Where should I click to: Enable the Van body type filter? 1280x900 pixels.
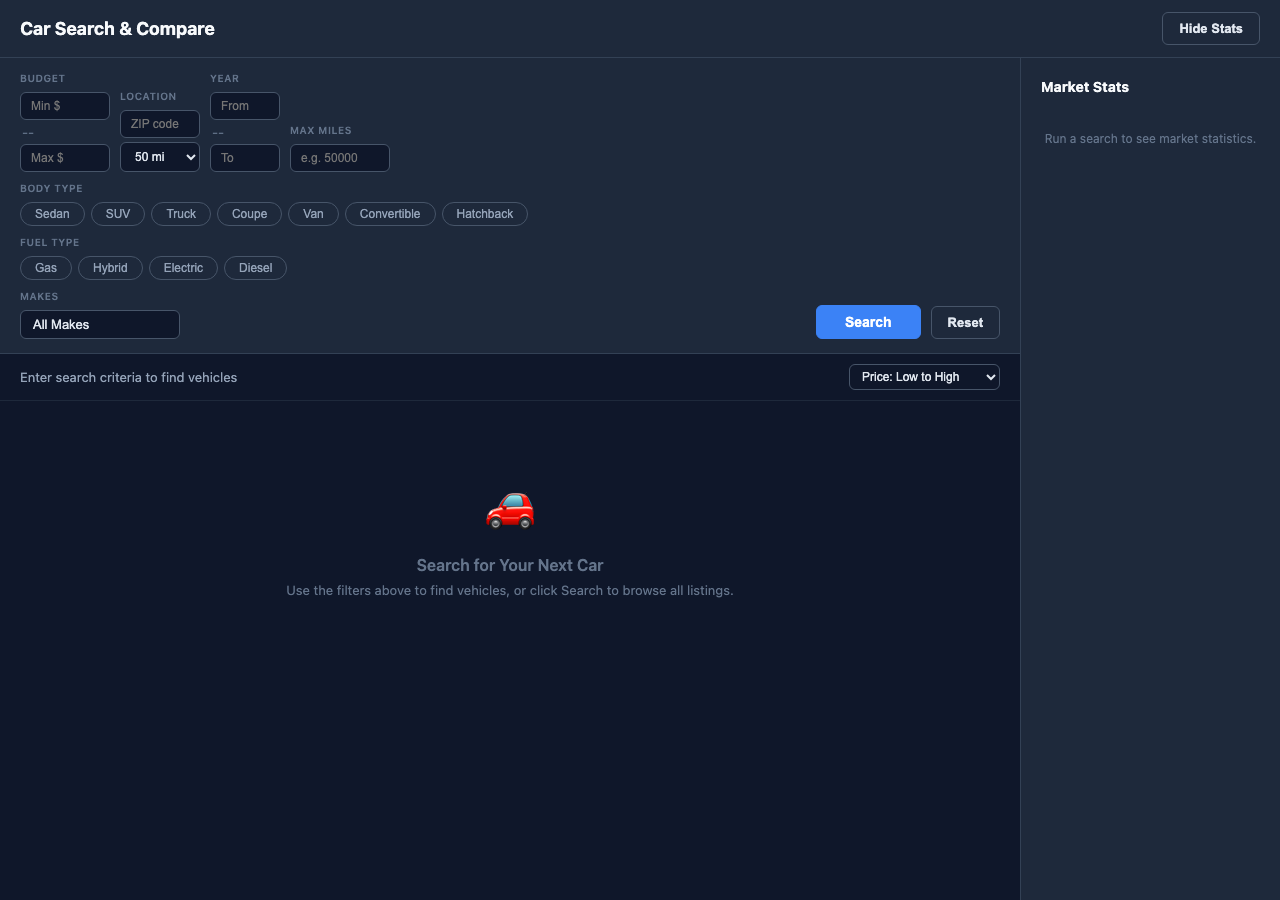pyautogui.click(x=313, y=213)
